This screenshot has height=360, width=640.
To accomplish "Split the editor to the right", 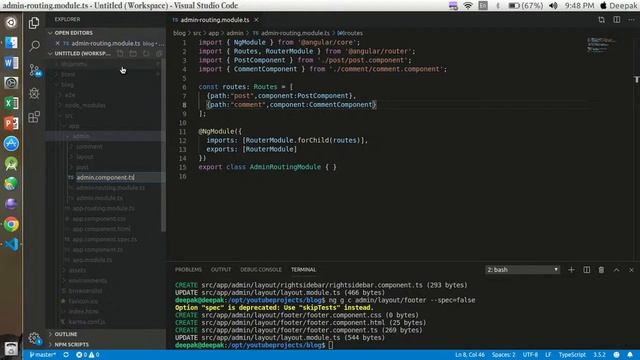I will point(617,20).
